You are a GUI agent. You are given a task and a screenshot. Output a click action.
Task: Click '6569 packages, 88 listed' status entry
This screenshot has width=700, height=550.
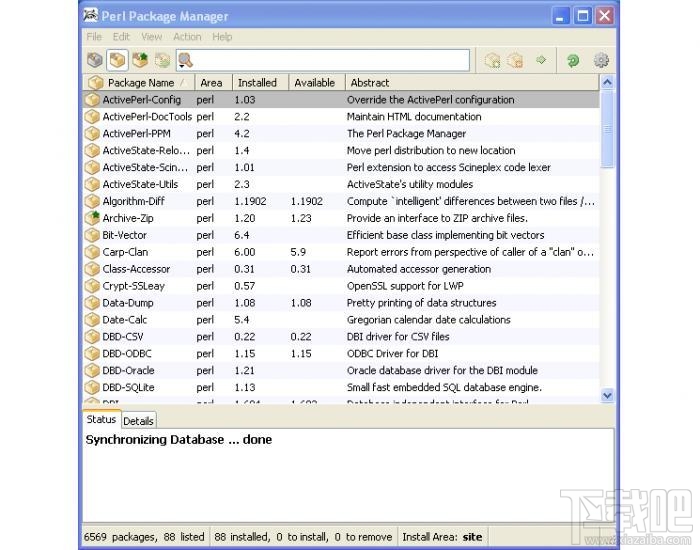pos(144,537)
